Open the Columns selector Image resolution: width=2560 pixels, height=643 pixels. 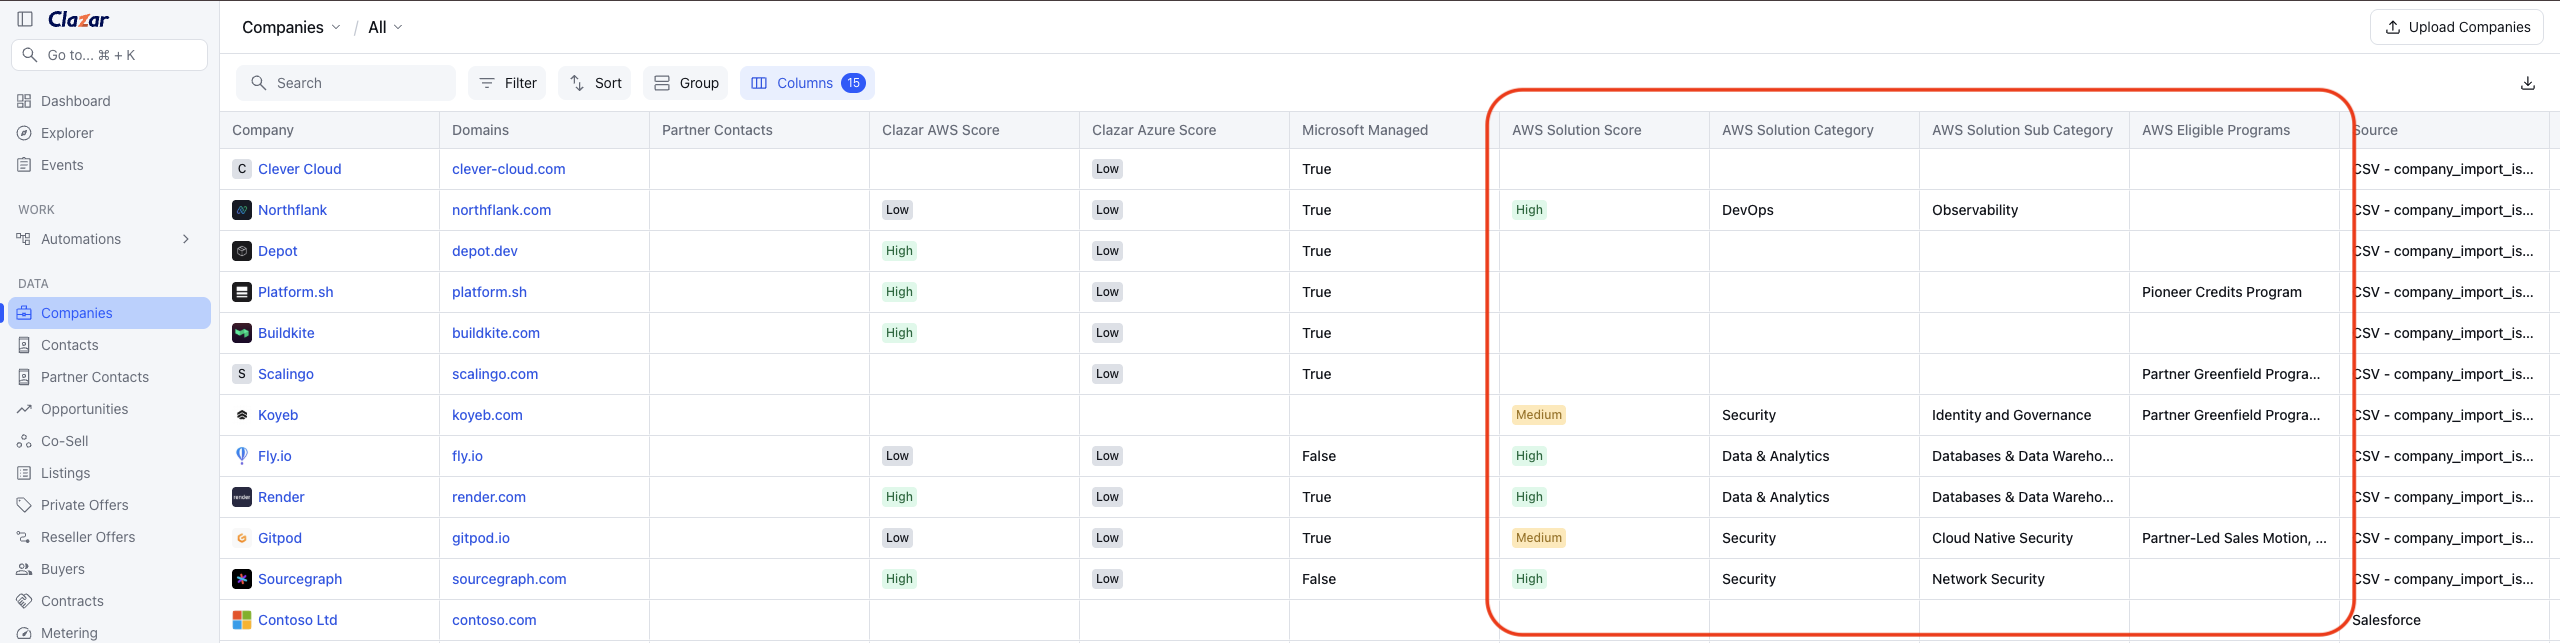pyautogui.click(x=807, y=83)
